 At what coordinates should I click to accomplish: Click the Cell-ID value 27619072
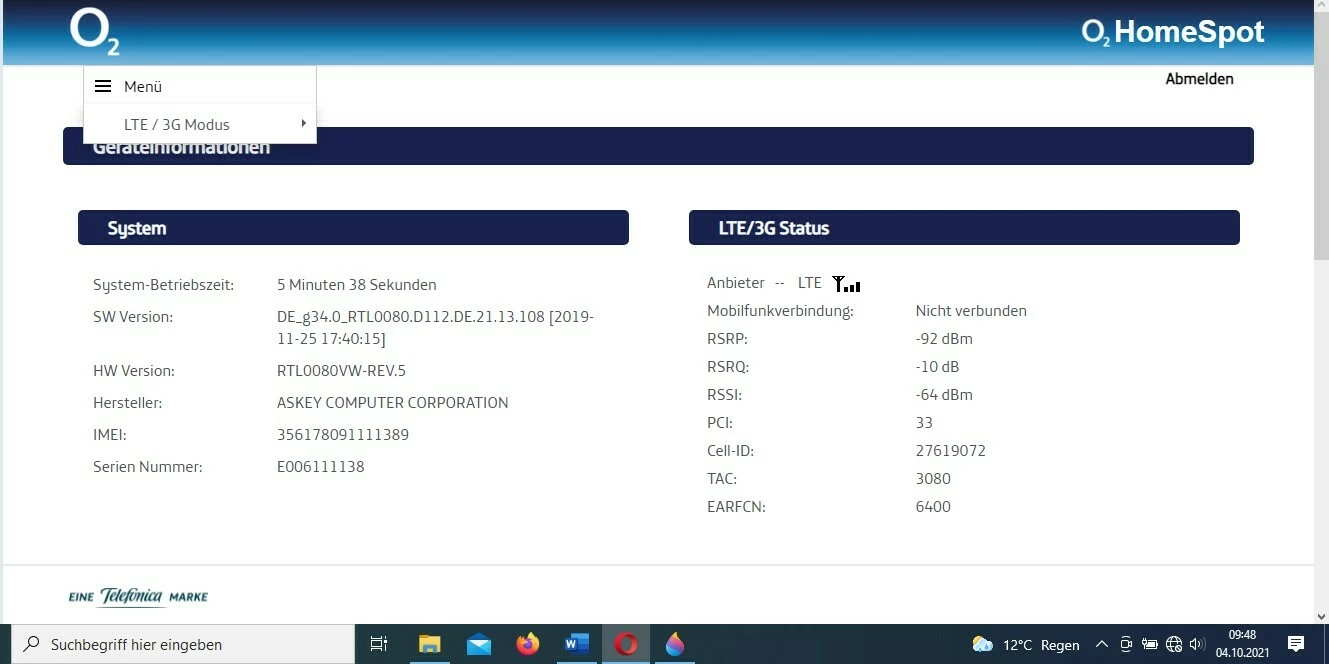(951, 451)
